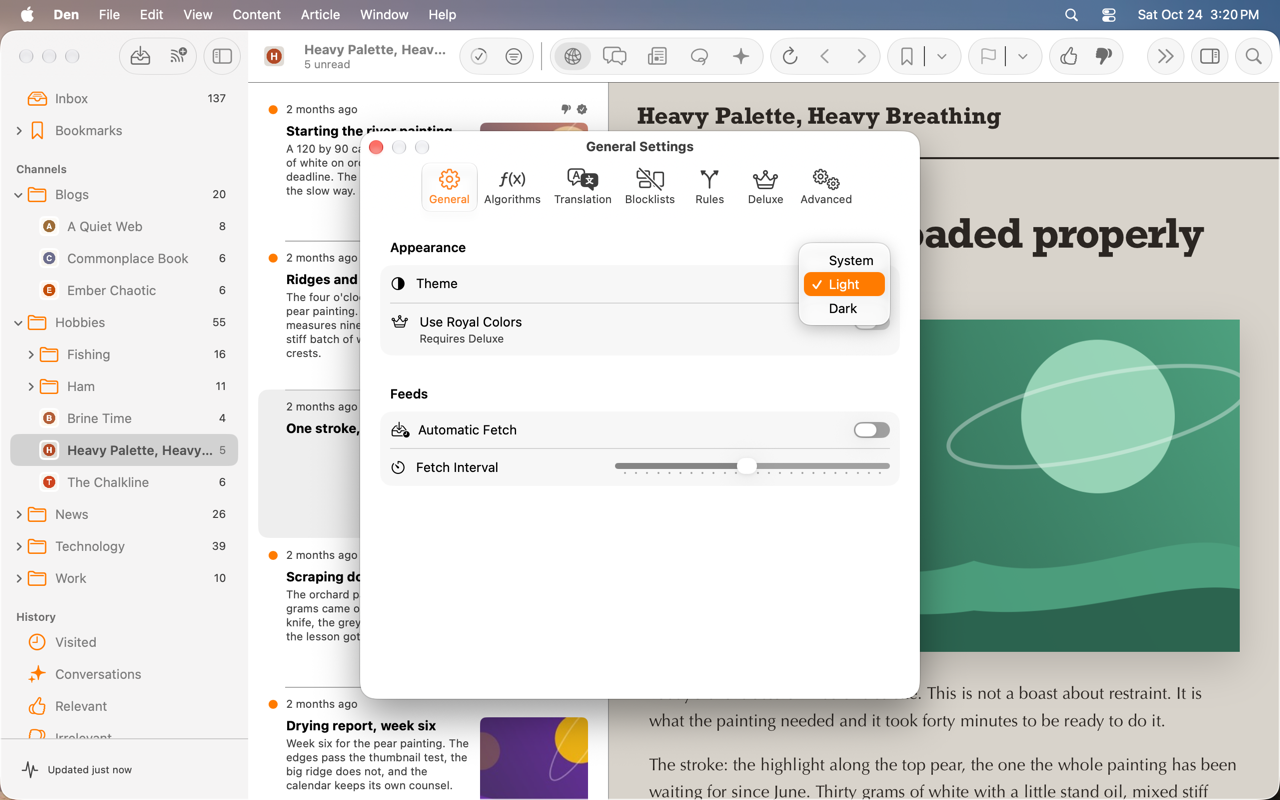Click the reader view newspaper icon
The image size is (1280, 800).
657,57
